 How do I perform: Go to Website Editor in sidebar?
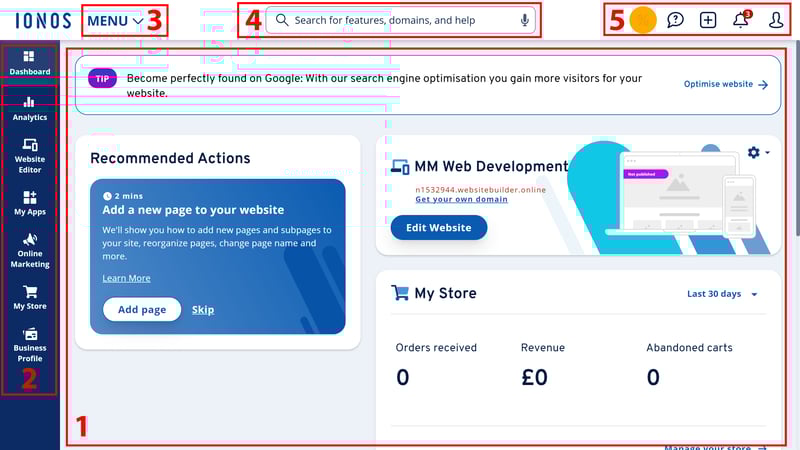30,156
